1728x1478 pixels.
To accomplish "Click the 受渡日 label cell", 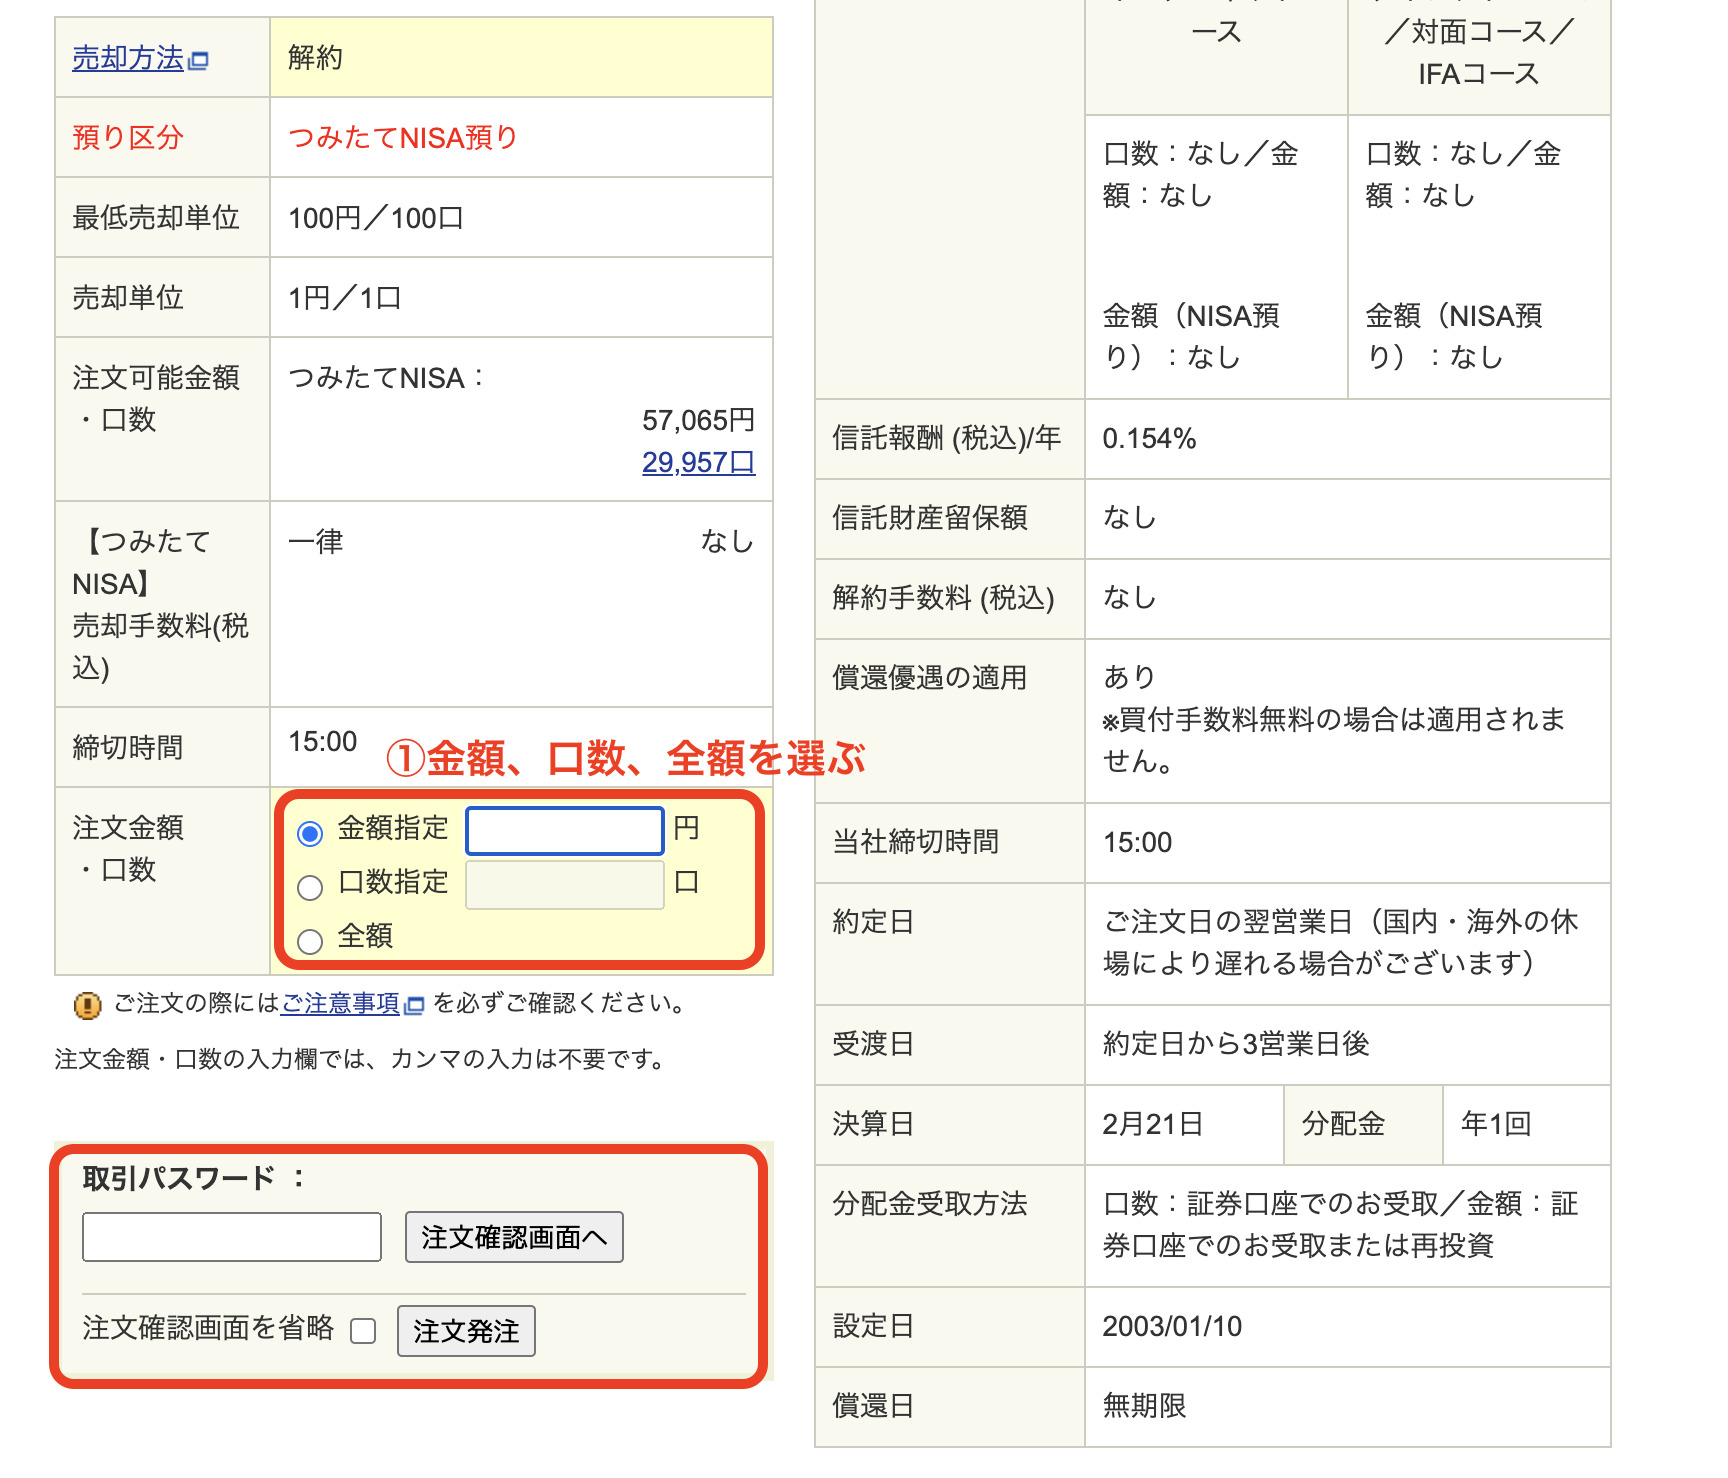I will click(950, 1045).
